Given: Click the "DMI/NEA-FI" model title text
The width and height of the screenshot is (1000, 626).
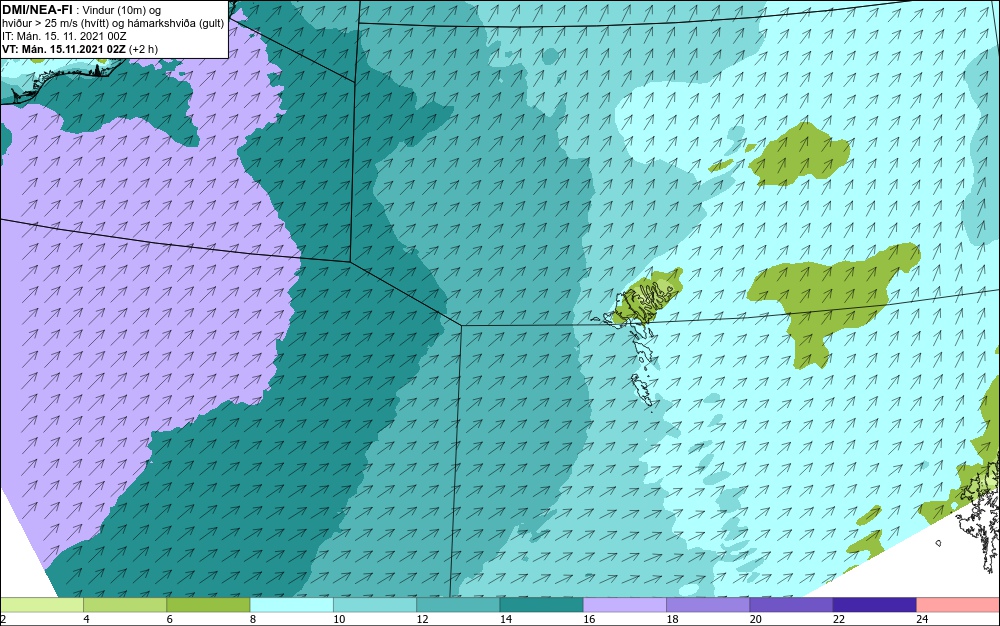Looking at the screenshot, I should (x=36, y=10).
